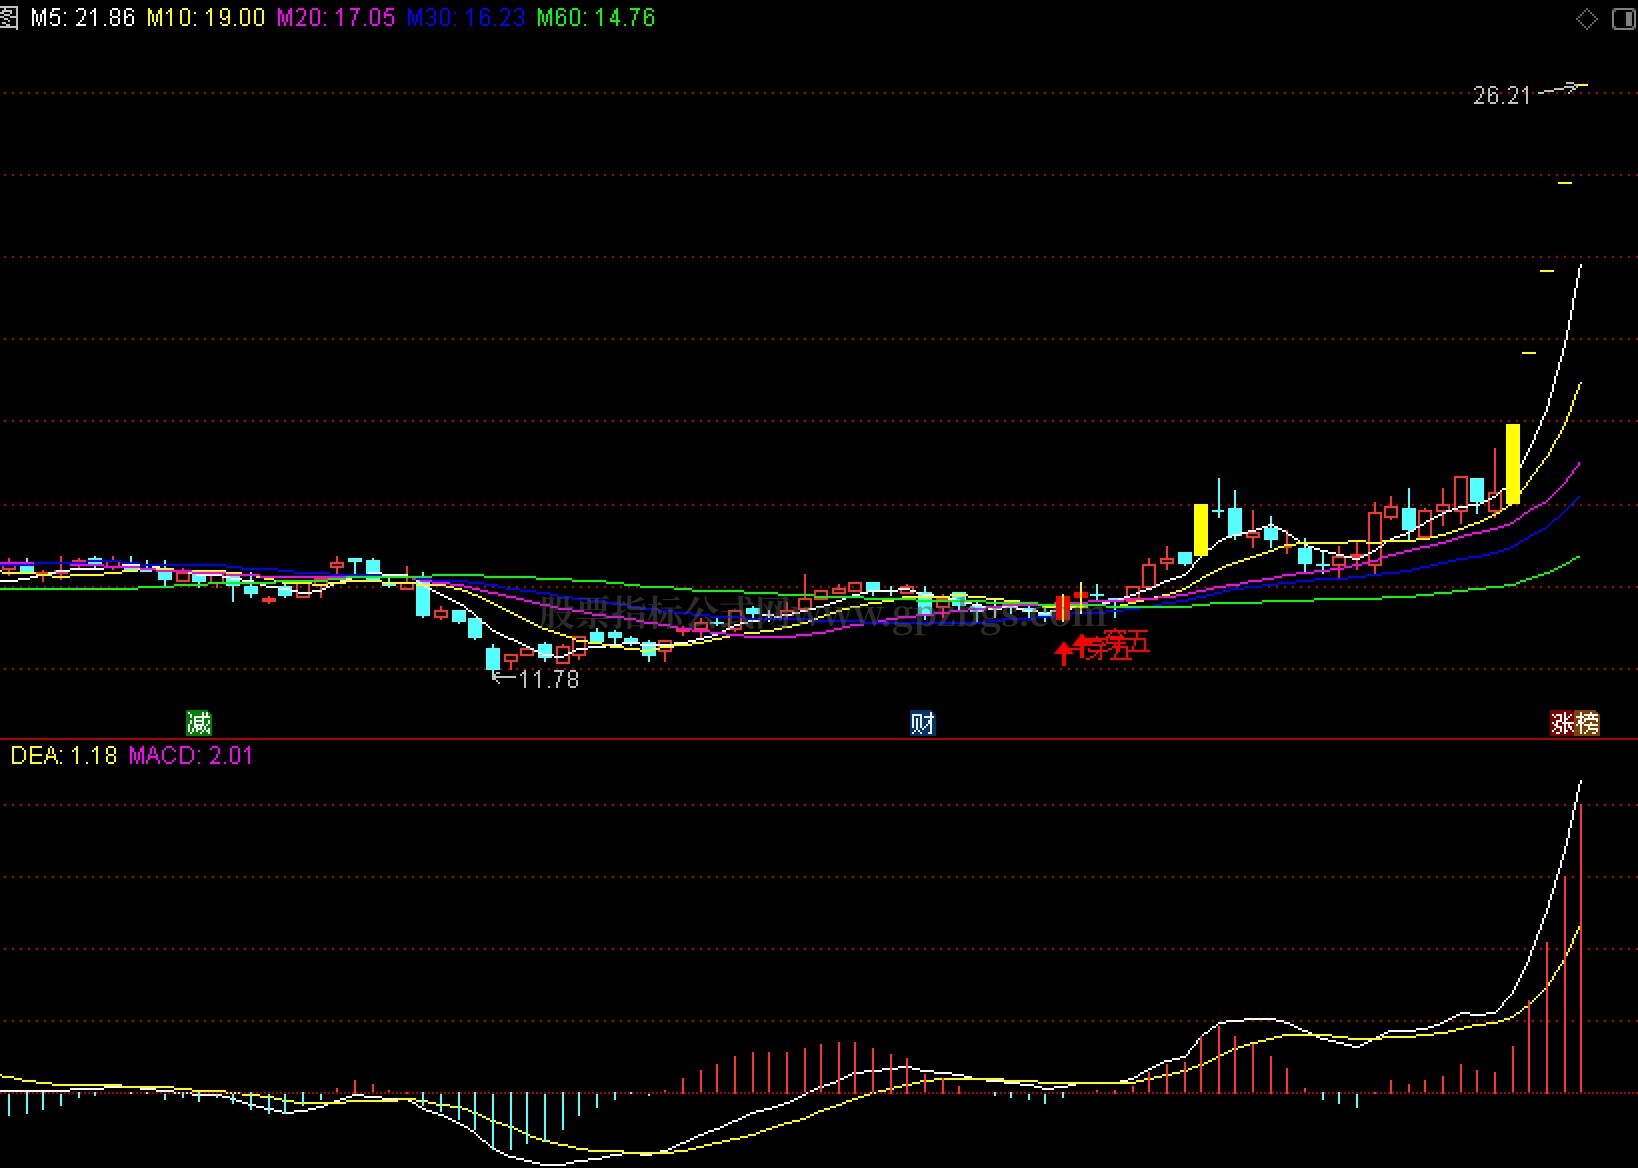The width and height of the screenshot is (1638, 1168).
Task: Click the red 涨 marker icon
Action: click(x=1563, y=722)
